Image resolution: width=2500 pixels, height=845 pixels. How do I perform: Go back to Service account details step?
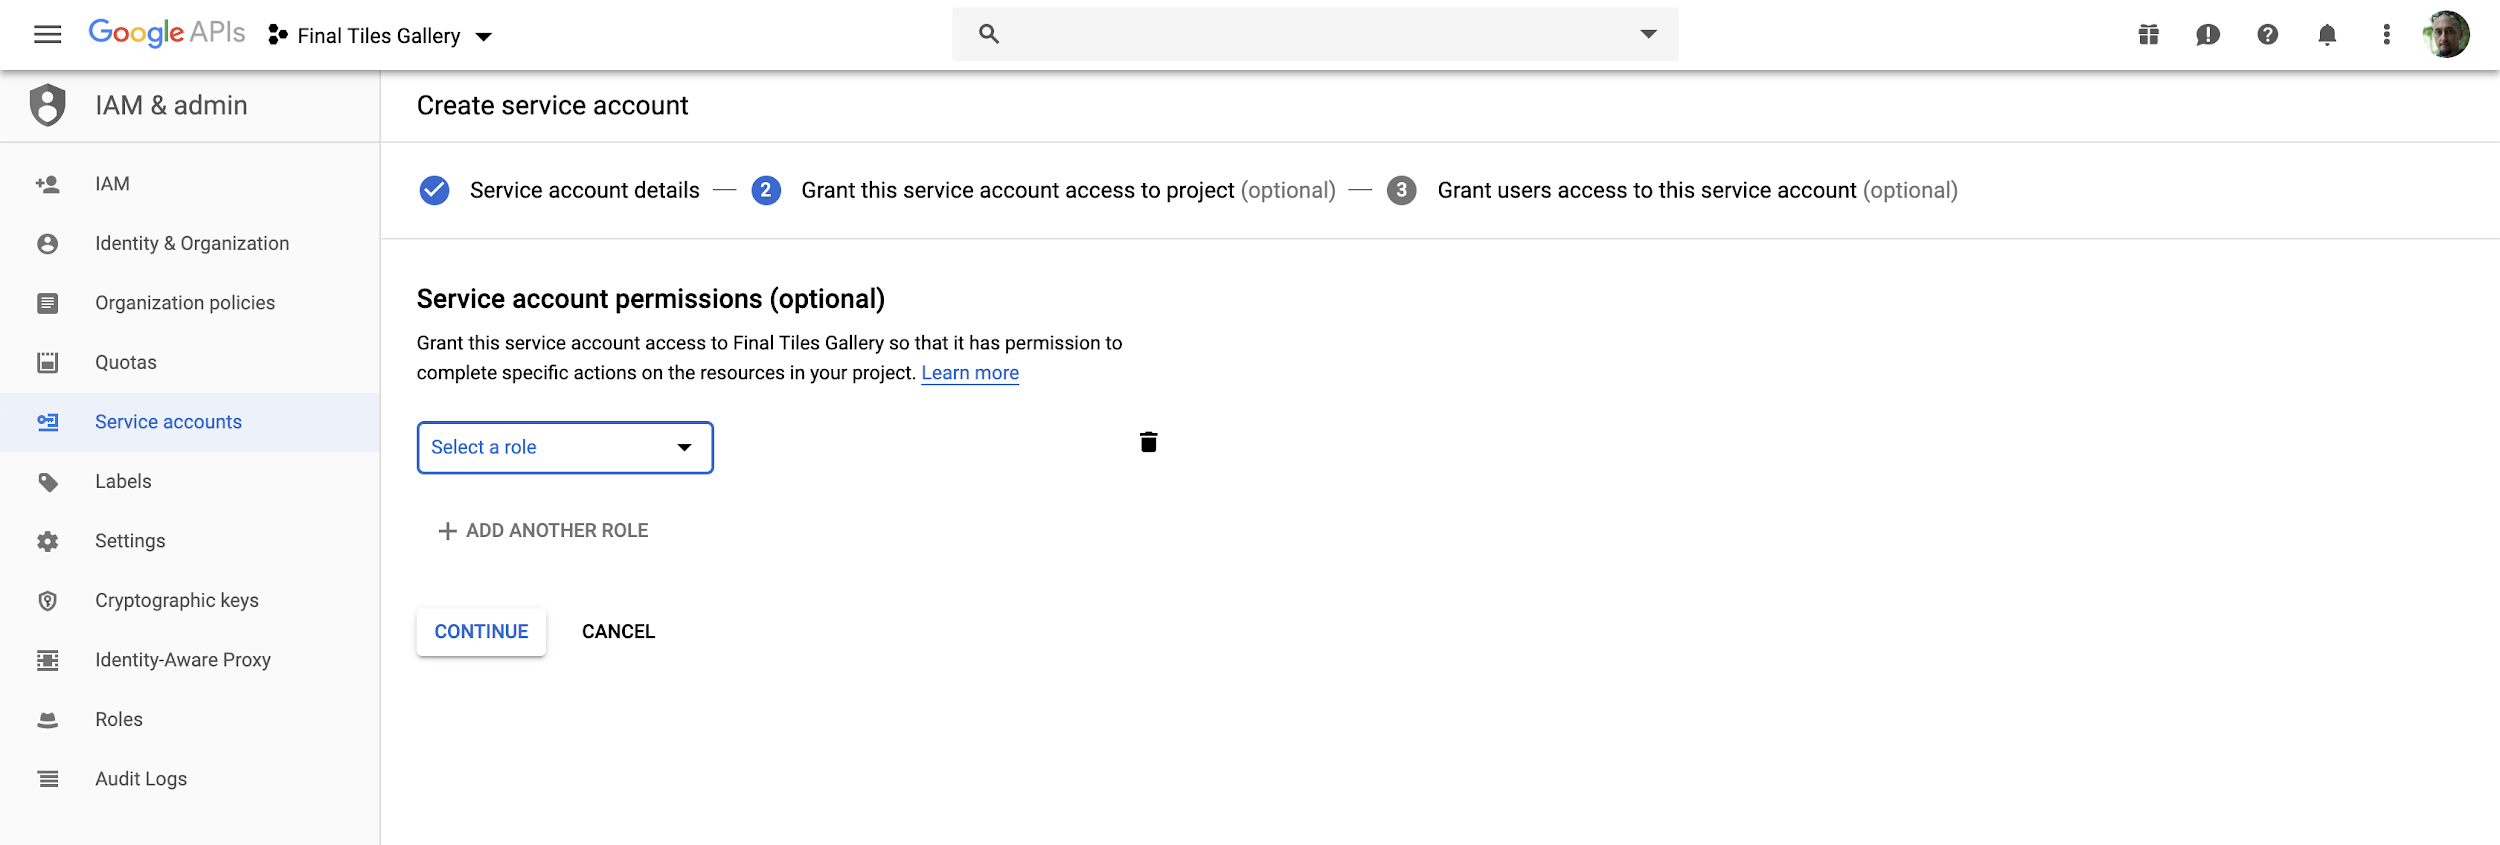tap(584, 190)
